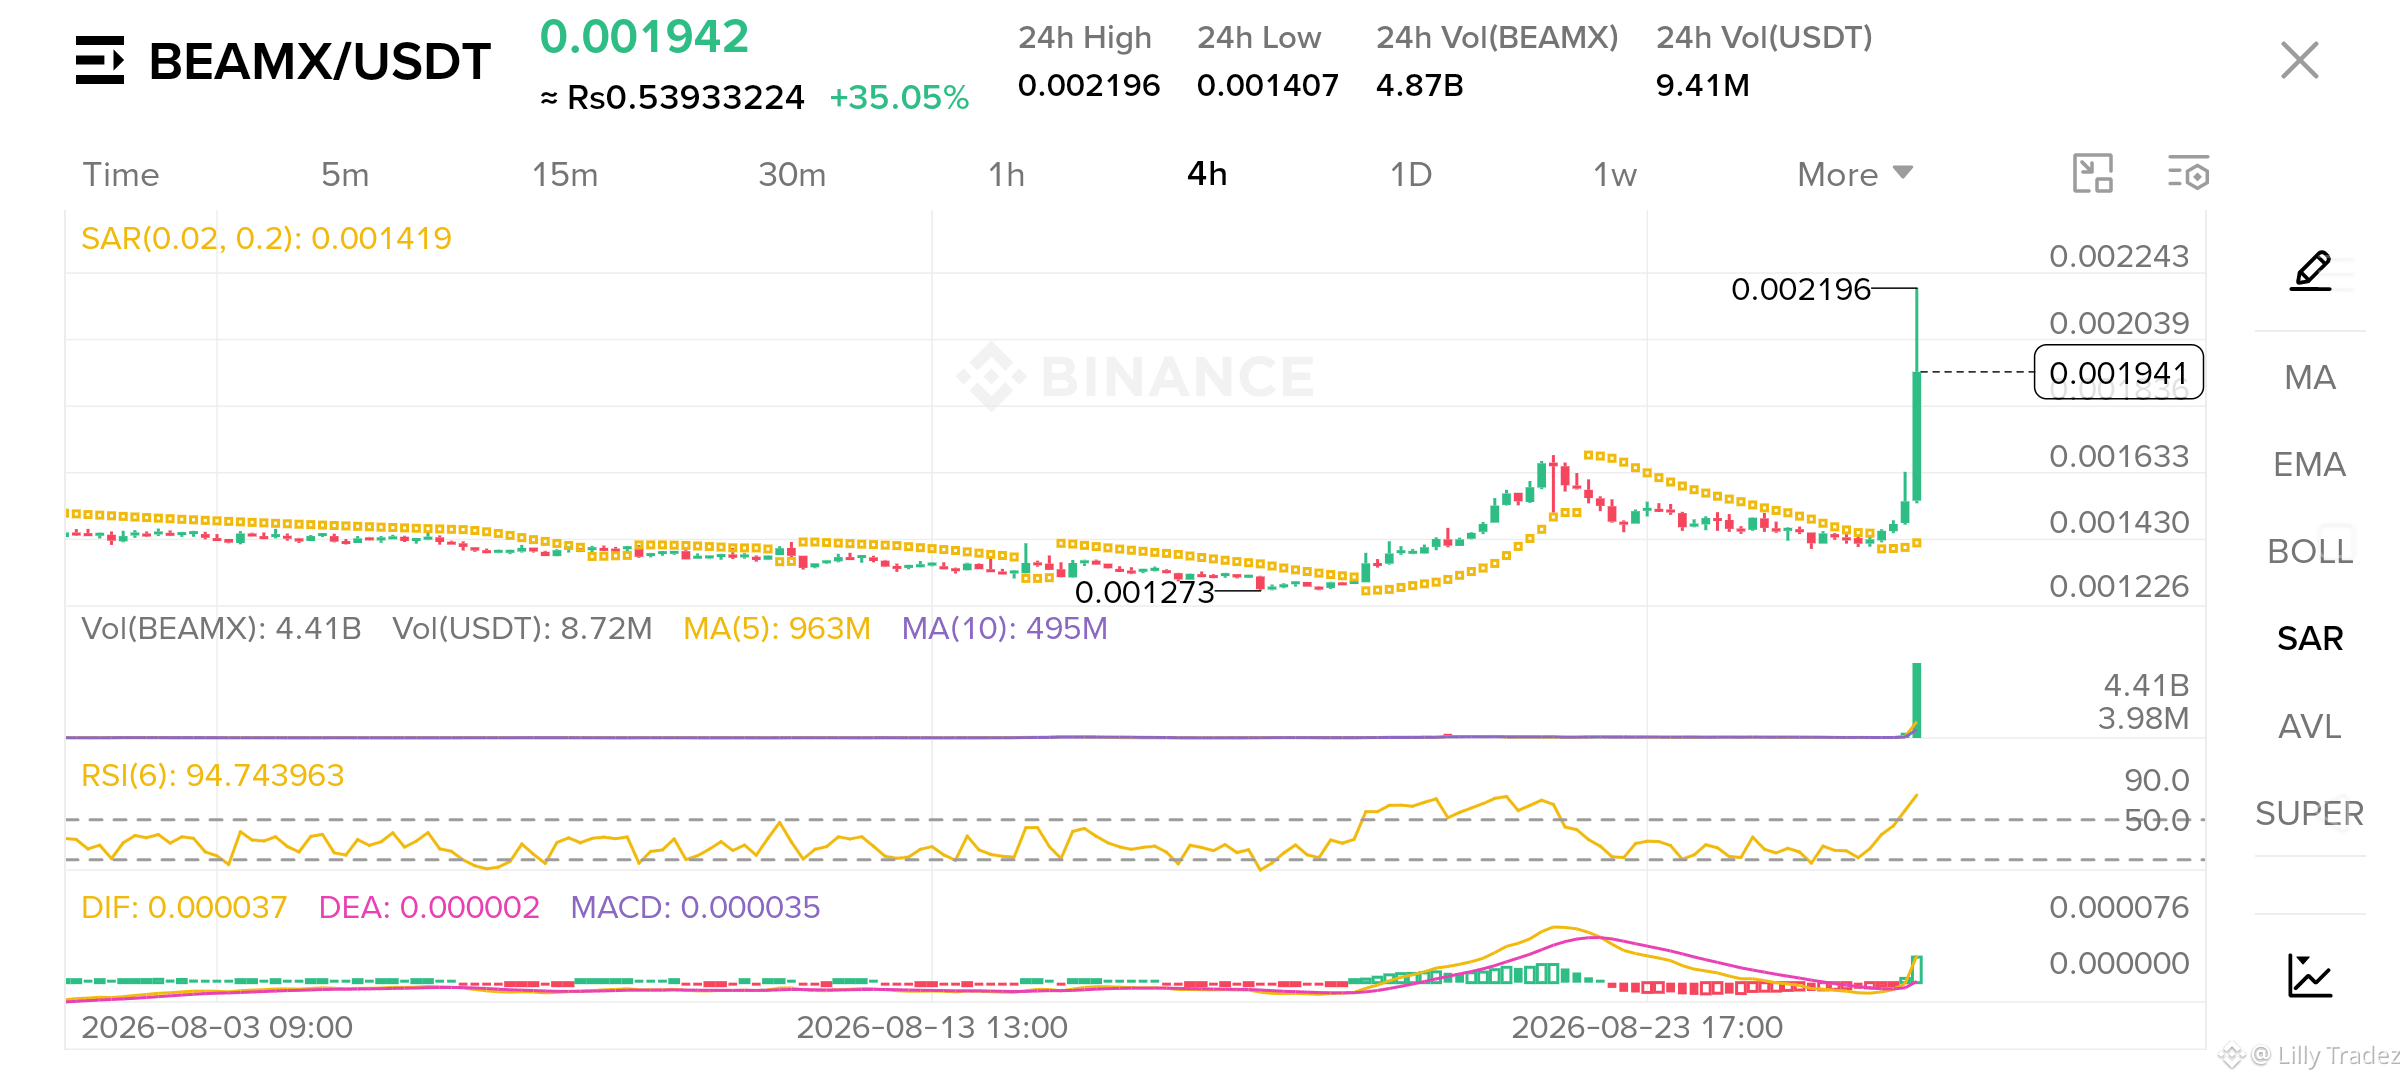
Task: Enable the MA indicator
Action: click(x=2310, y=377)
